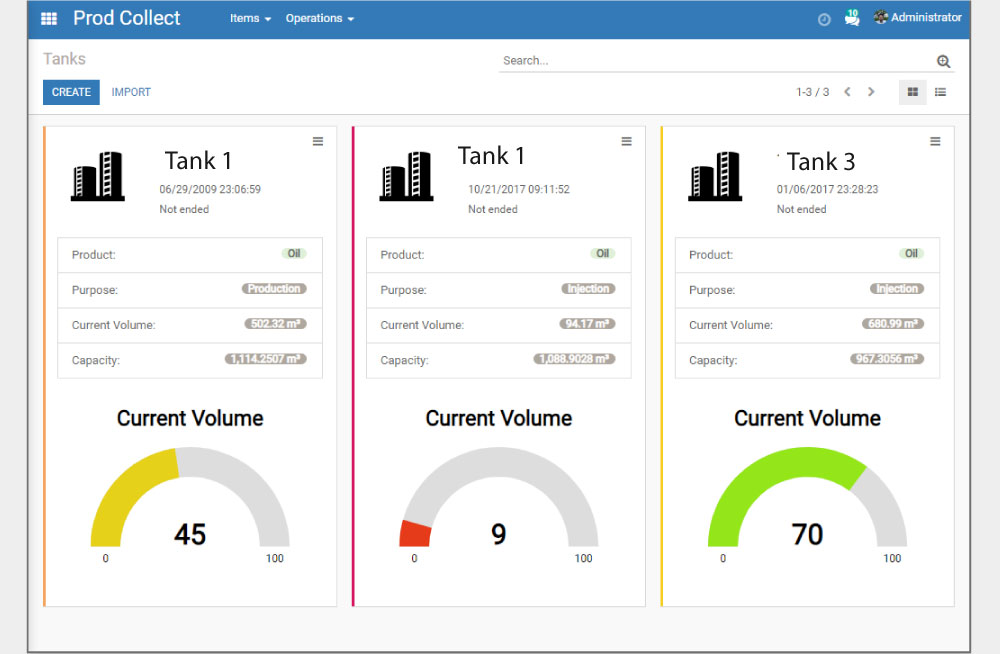1000x654 pixels.
Task: Open the messages icon with badge 10
Action: point(851,18)
